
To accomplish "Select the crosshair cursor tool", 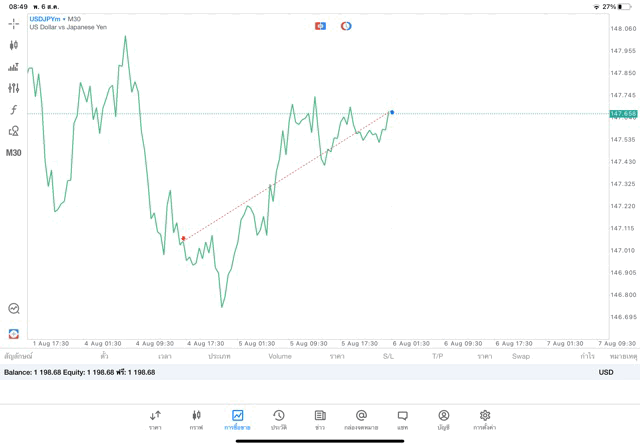I will (x=14, y=23).
